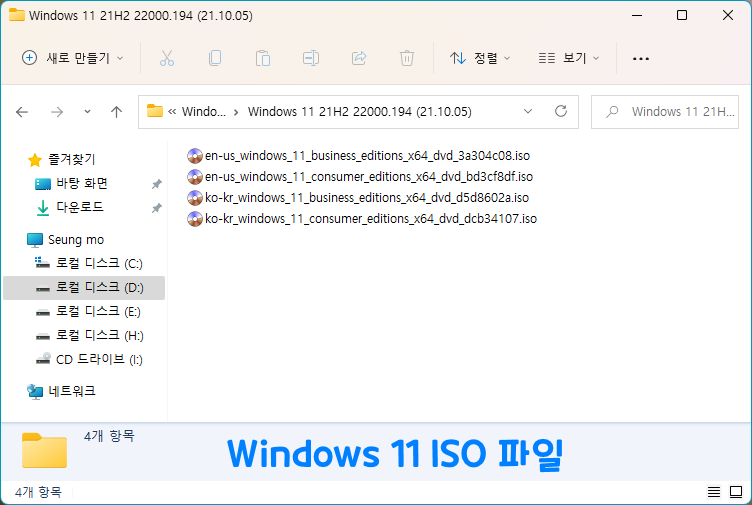The width and height of the screenshot is (752, 505).
Task: Open the 새로 만들기 (New) dropdown
Action: [x=73, y=58]
